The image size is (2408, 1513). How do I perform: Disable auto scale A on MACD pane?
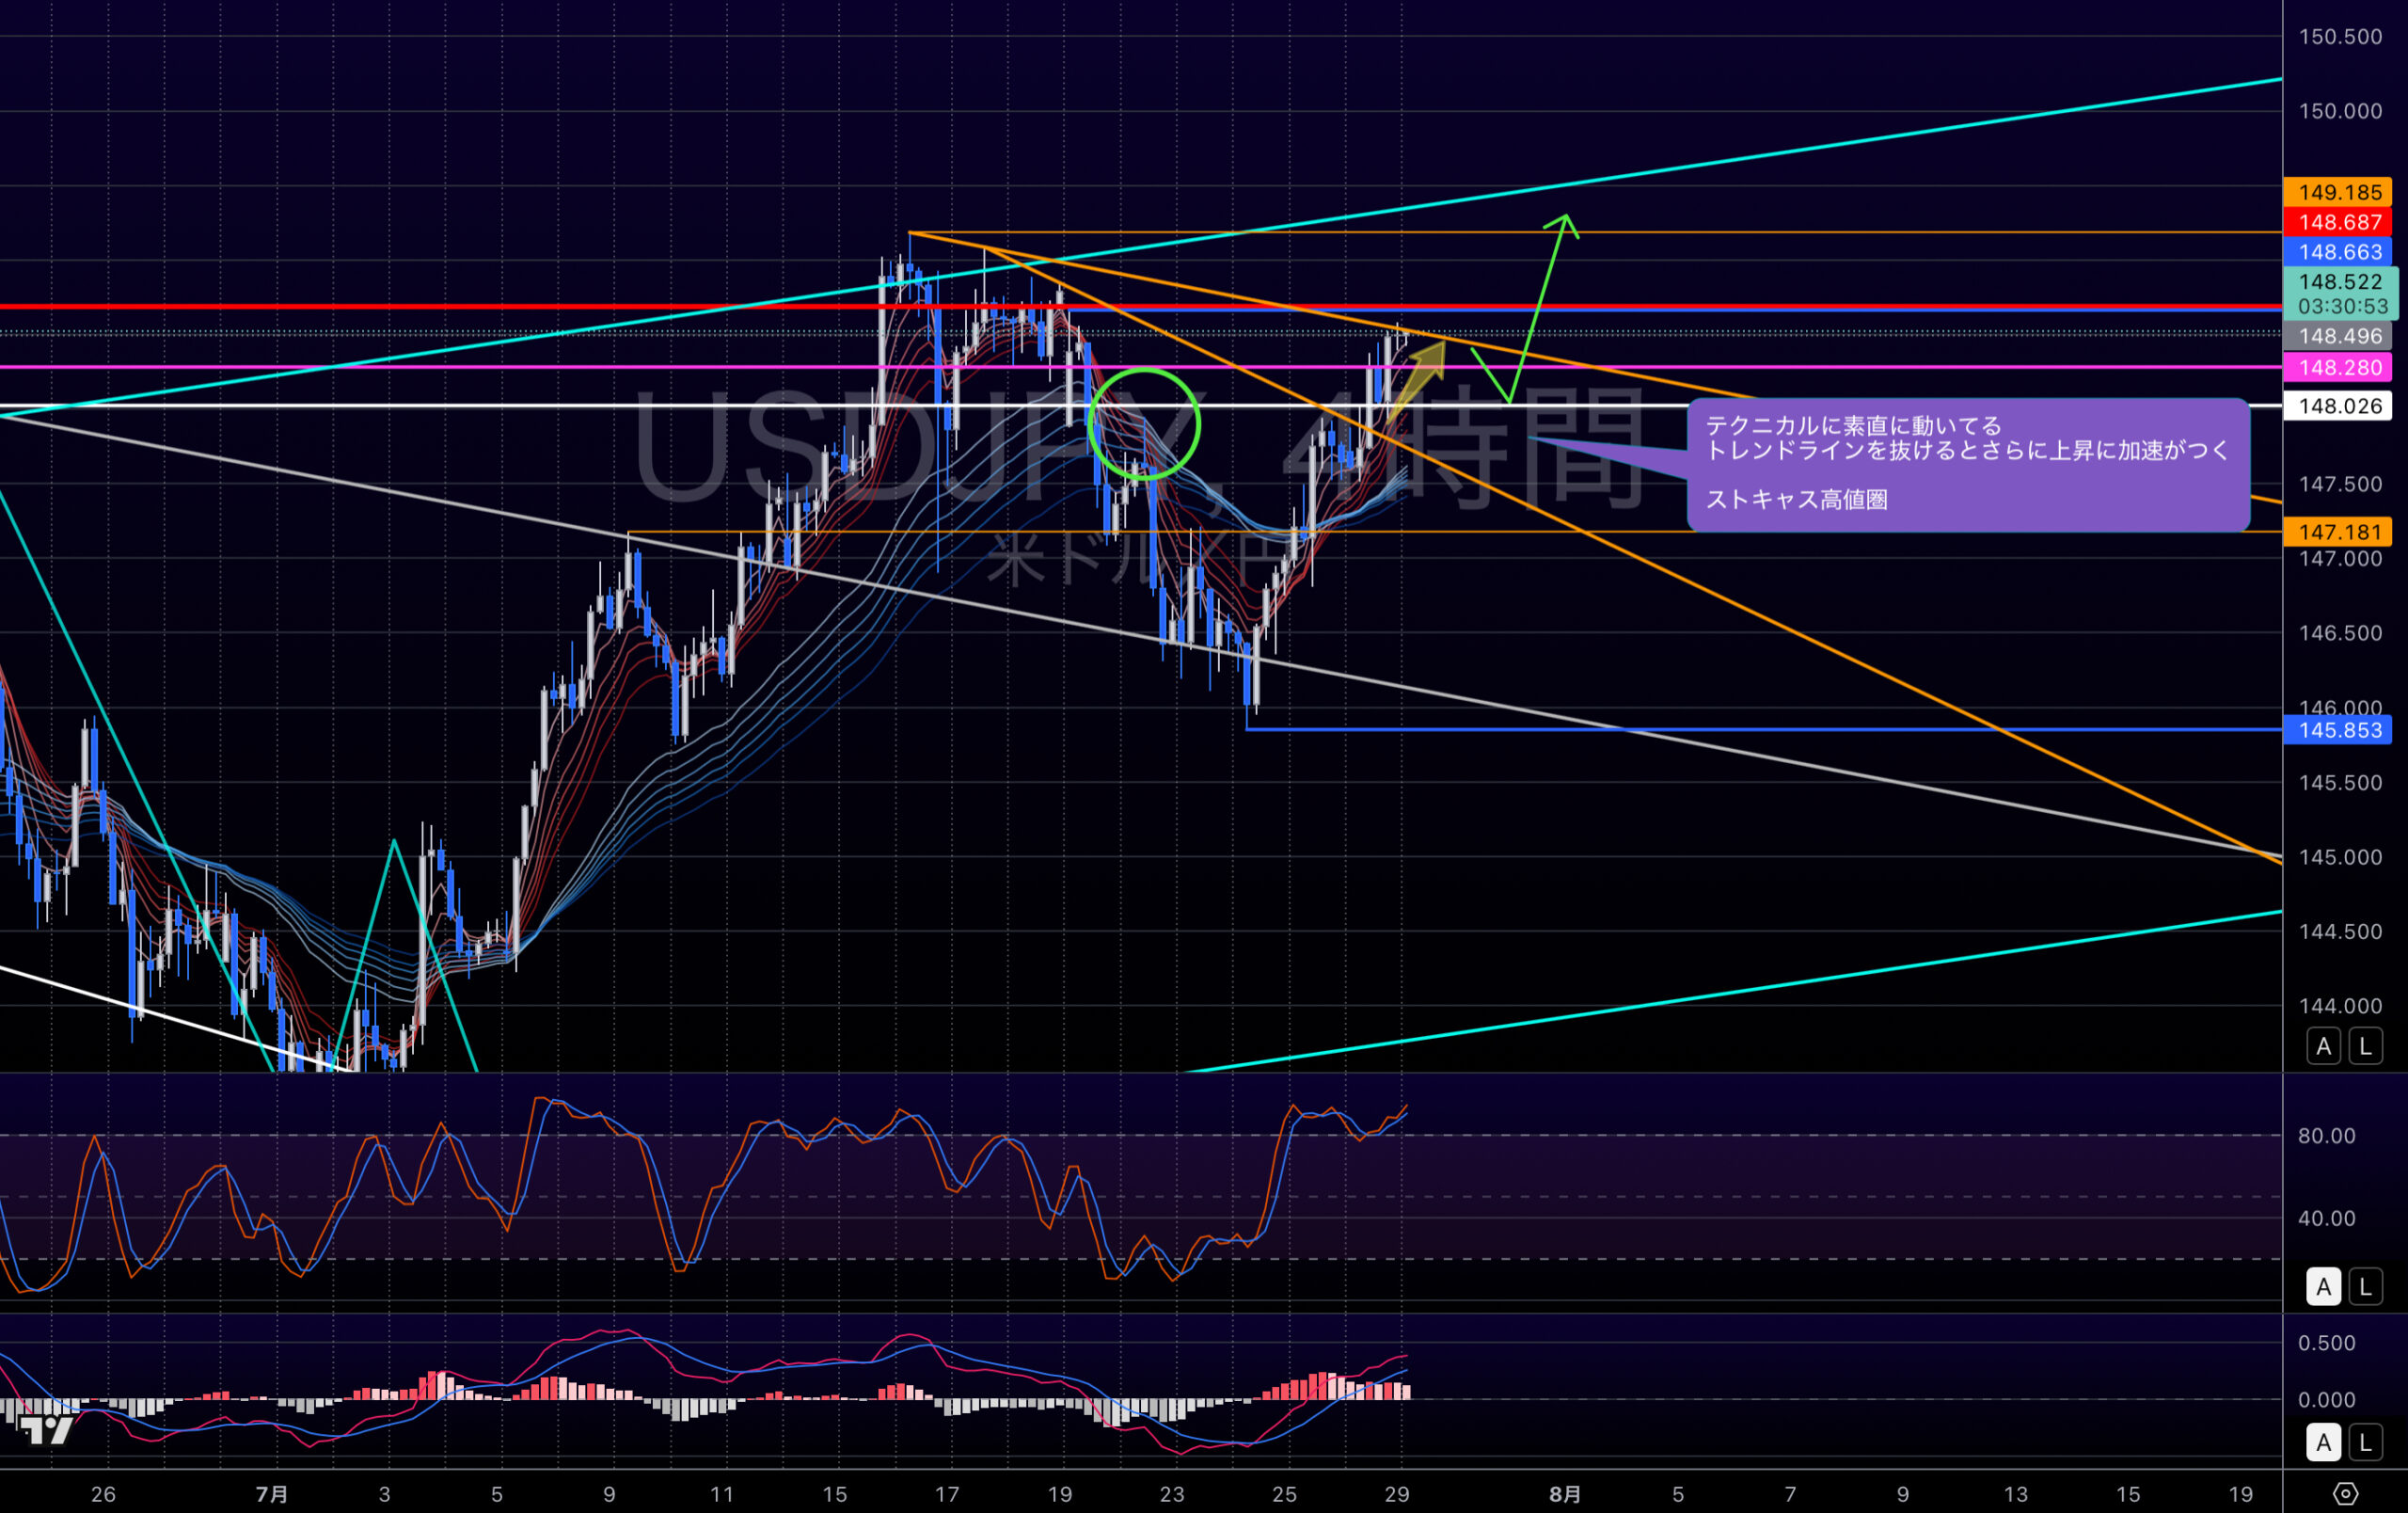[2323, 1443]
